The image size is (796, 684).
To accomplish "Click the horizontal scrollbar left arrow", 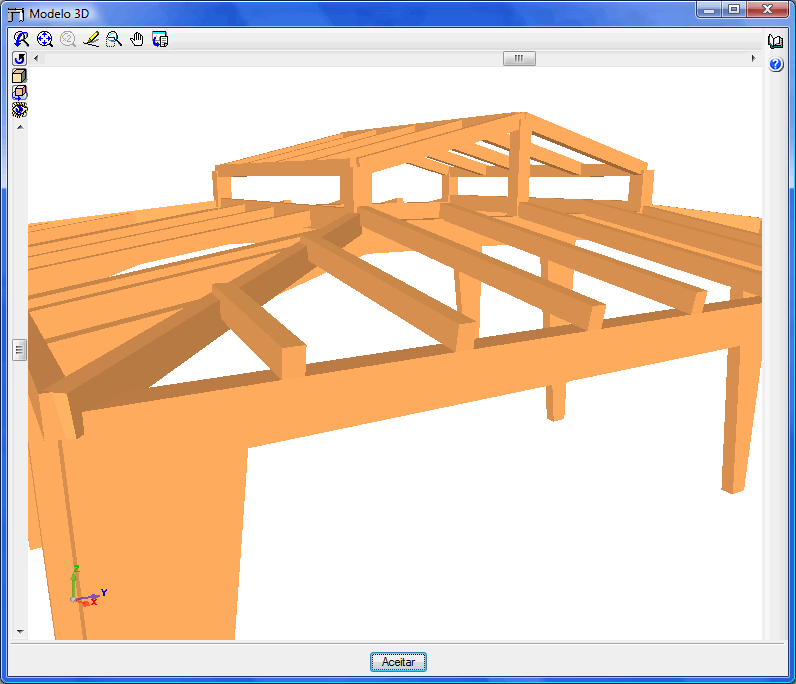I will 36,58.
